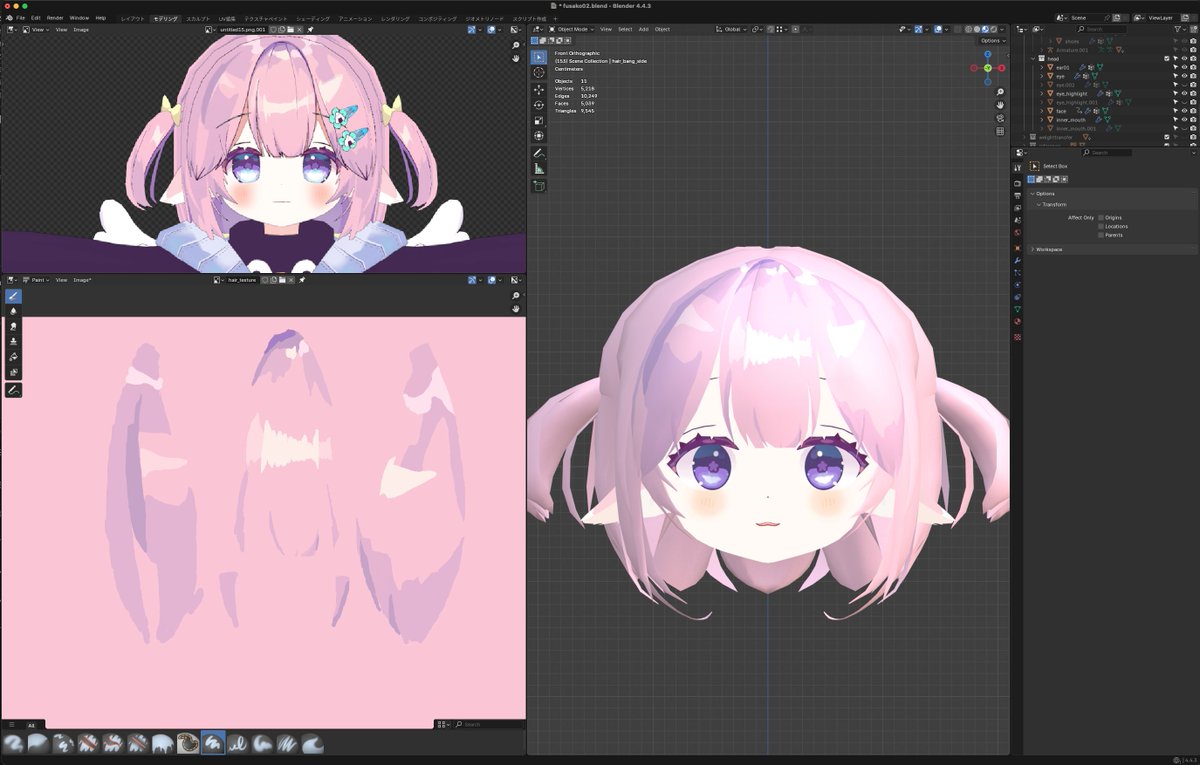Enable Affect Only Locations checkbox
Viewport: 1200px width, 765px height.
1101,226
